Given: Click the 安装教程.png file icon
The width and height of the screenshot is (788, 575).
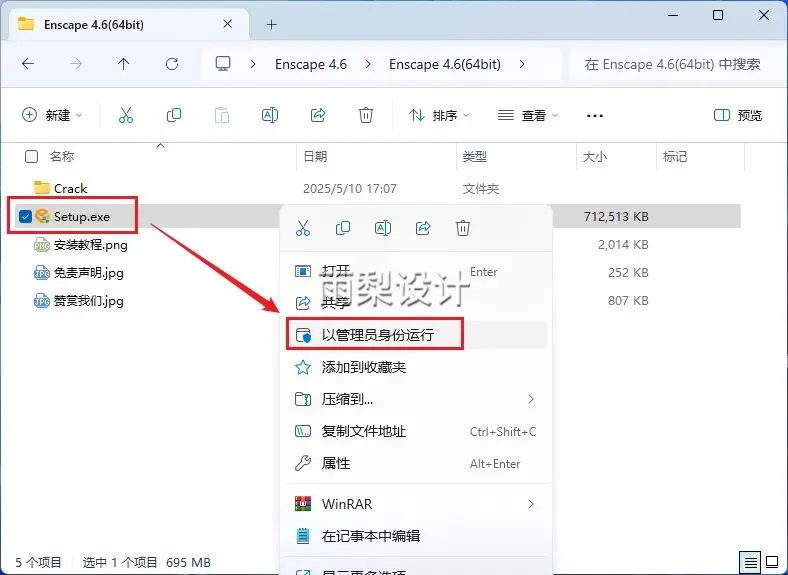Looking at the screenshot, I should 42,245.
